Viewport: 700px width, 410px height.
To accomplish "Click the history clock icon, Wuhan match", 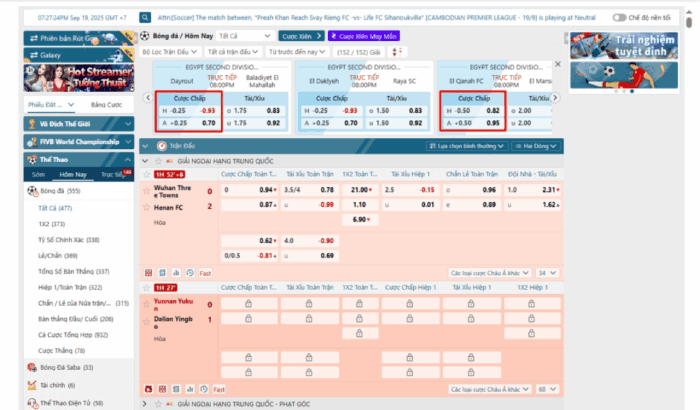I will coord(190,273).
